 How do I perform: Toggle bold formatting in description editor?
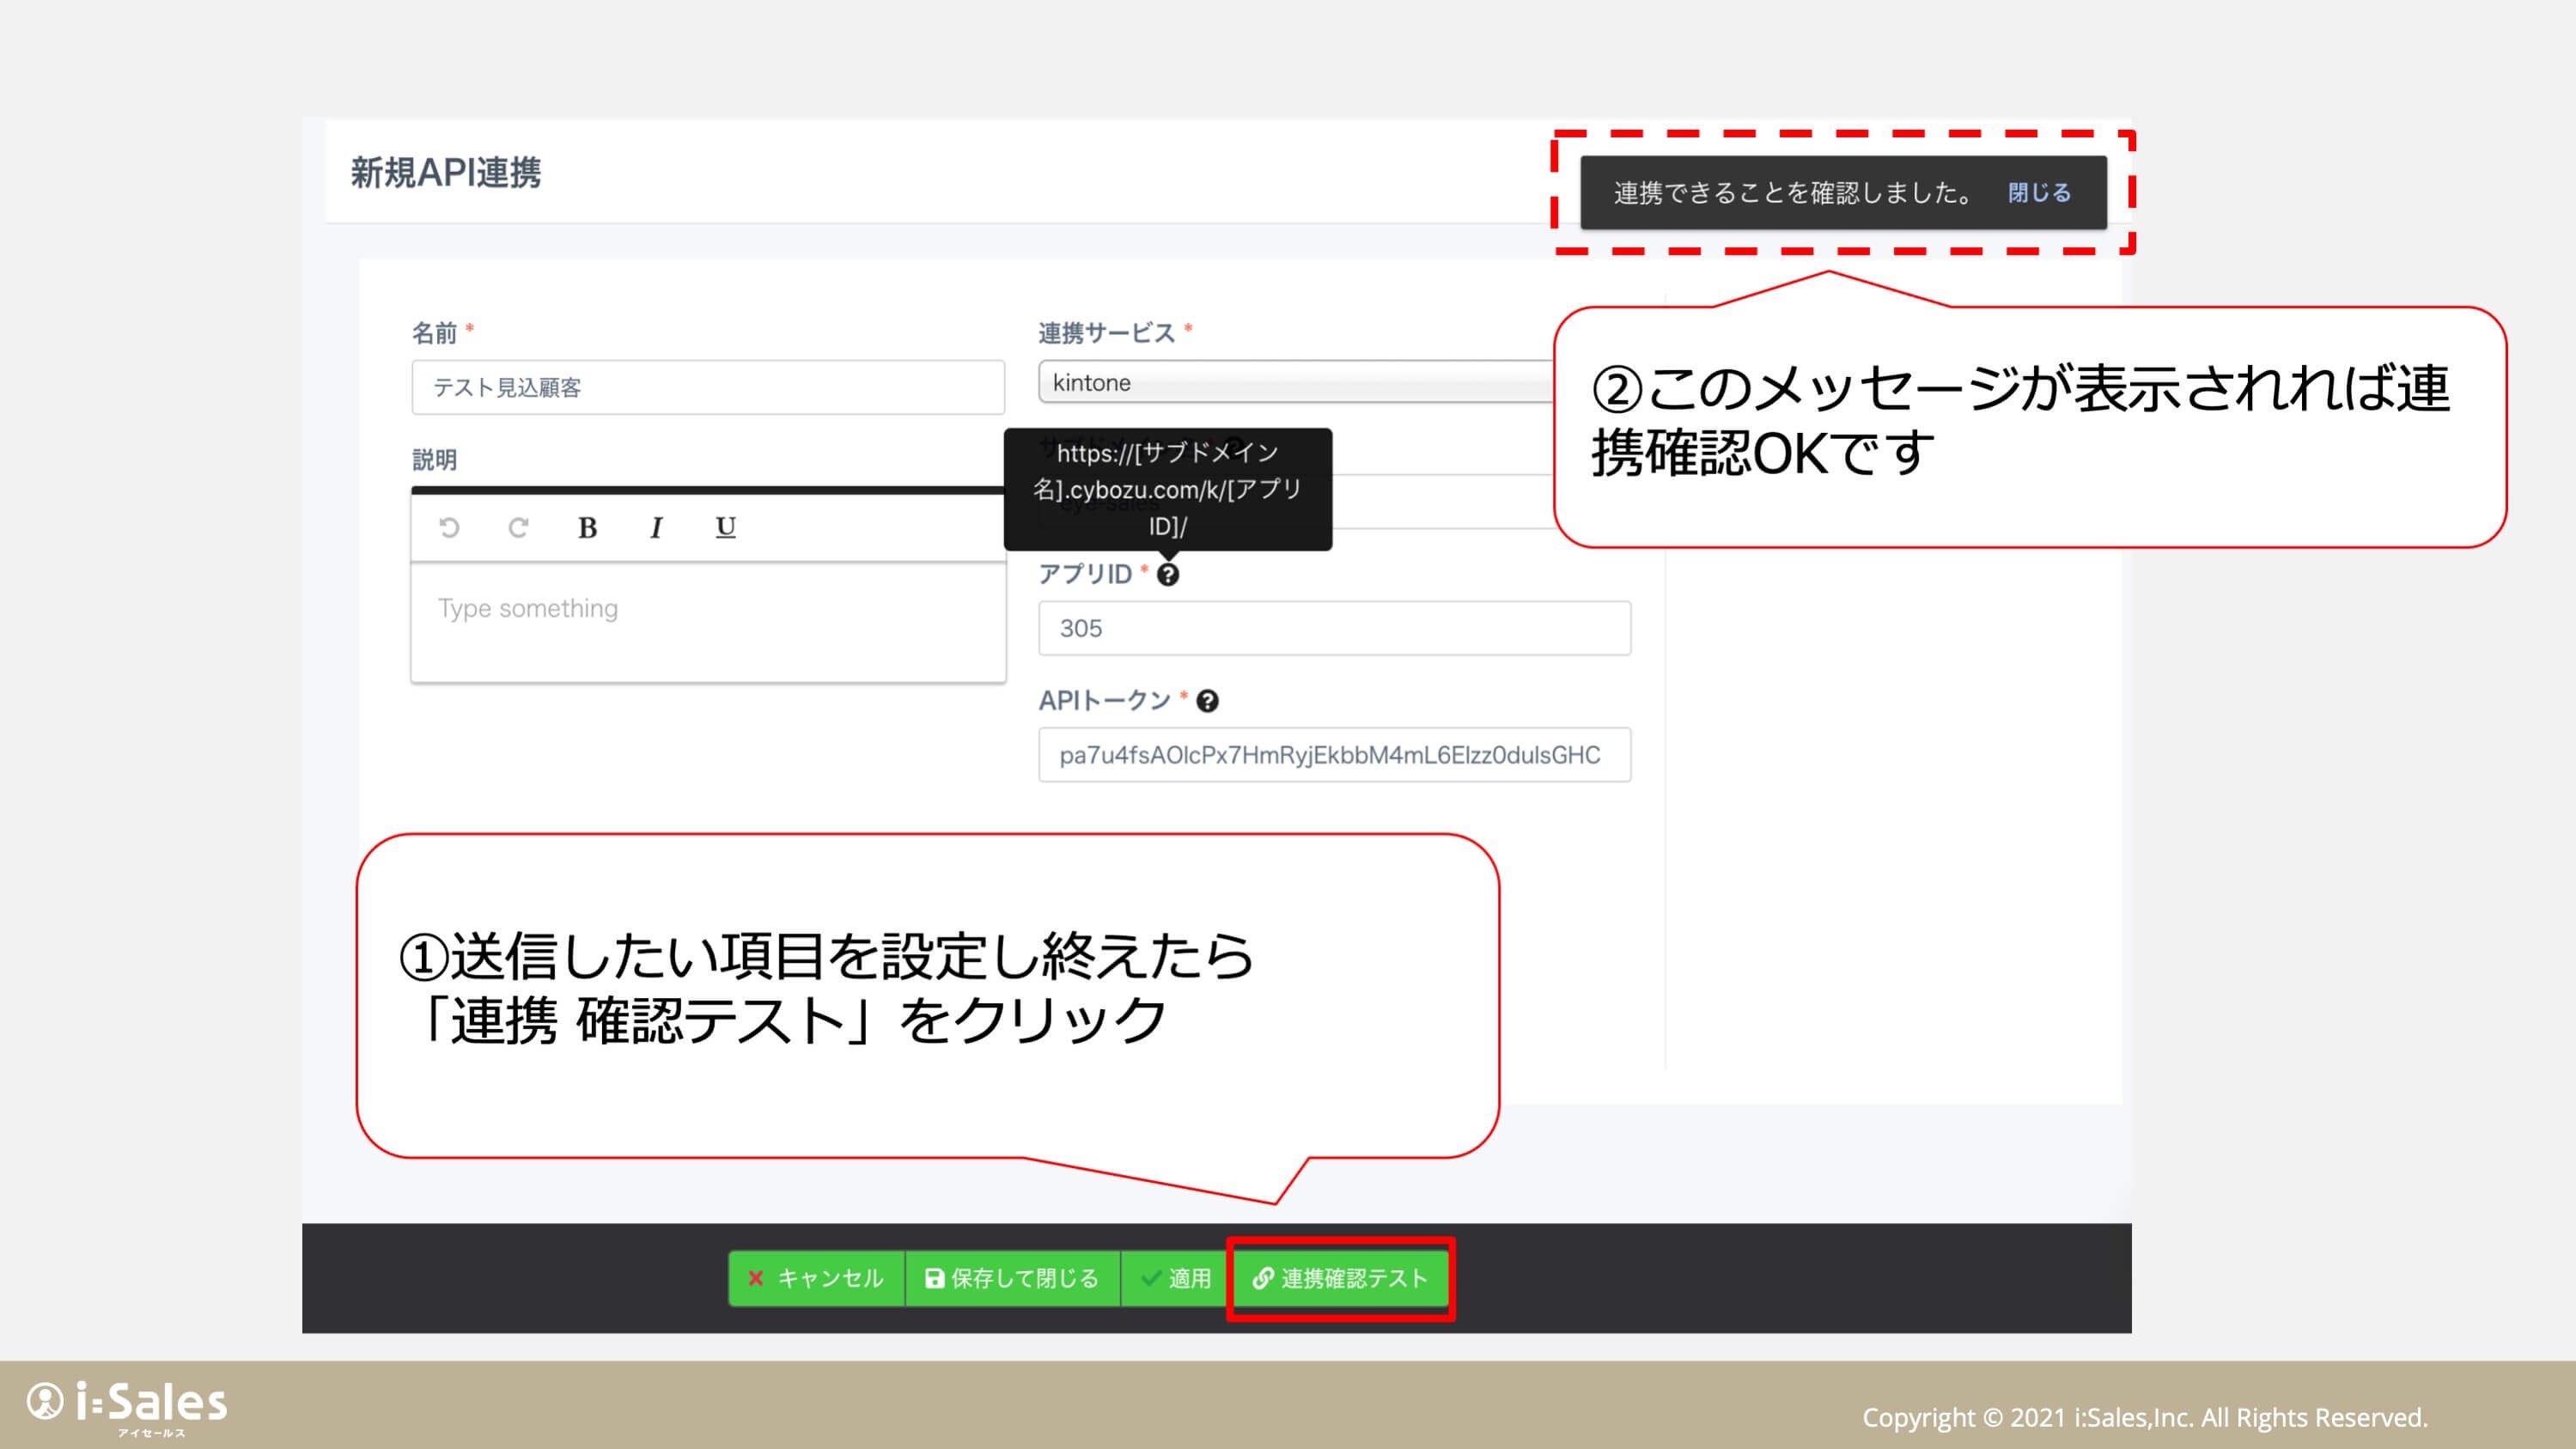coord(587,527)
